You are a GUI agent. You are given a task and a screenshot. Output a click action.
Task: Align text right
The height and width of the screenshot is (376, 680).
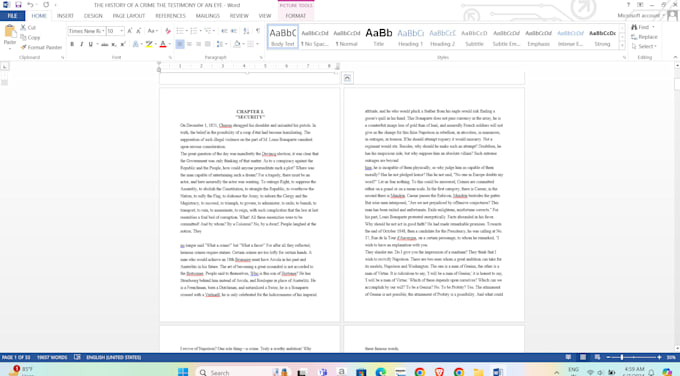point(199,44)
